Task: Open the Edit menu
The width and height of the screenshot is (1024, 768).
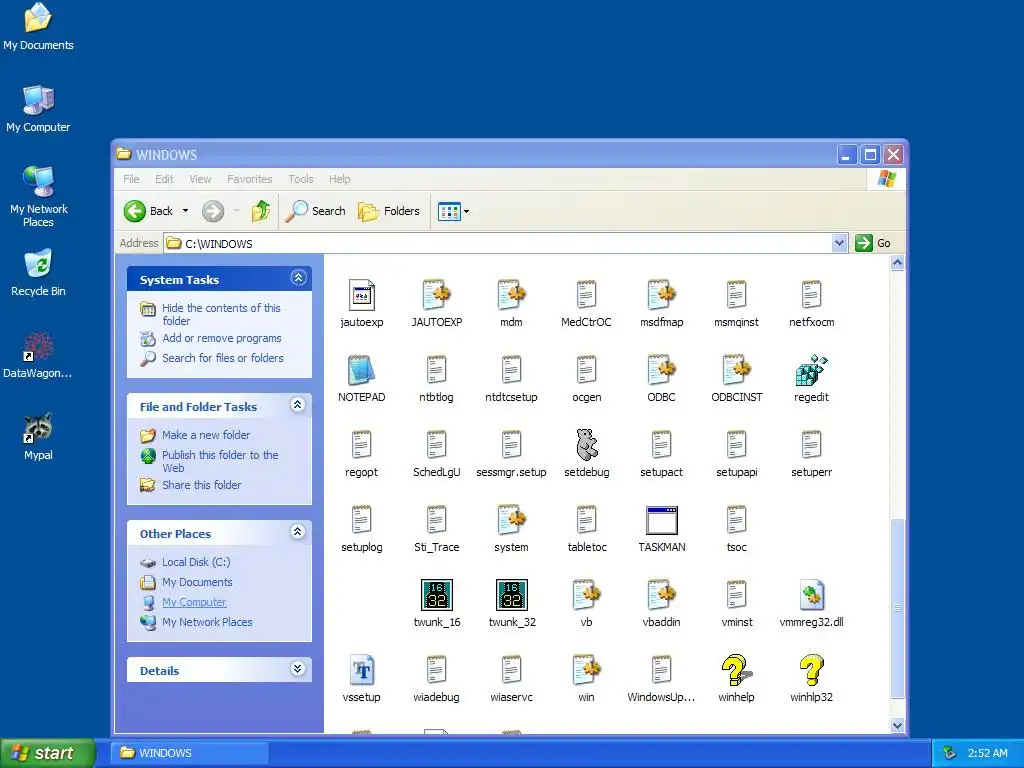Action: pos(164,179)
